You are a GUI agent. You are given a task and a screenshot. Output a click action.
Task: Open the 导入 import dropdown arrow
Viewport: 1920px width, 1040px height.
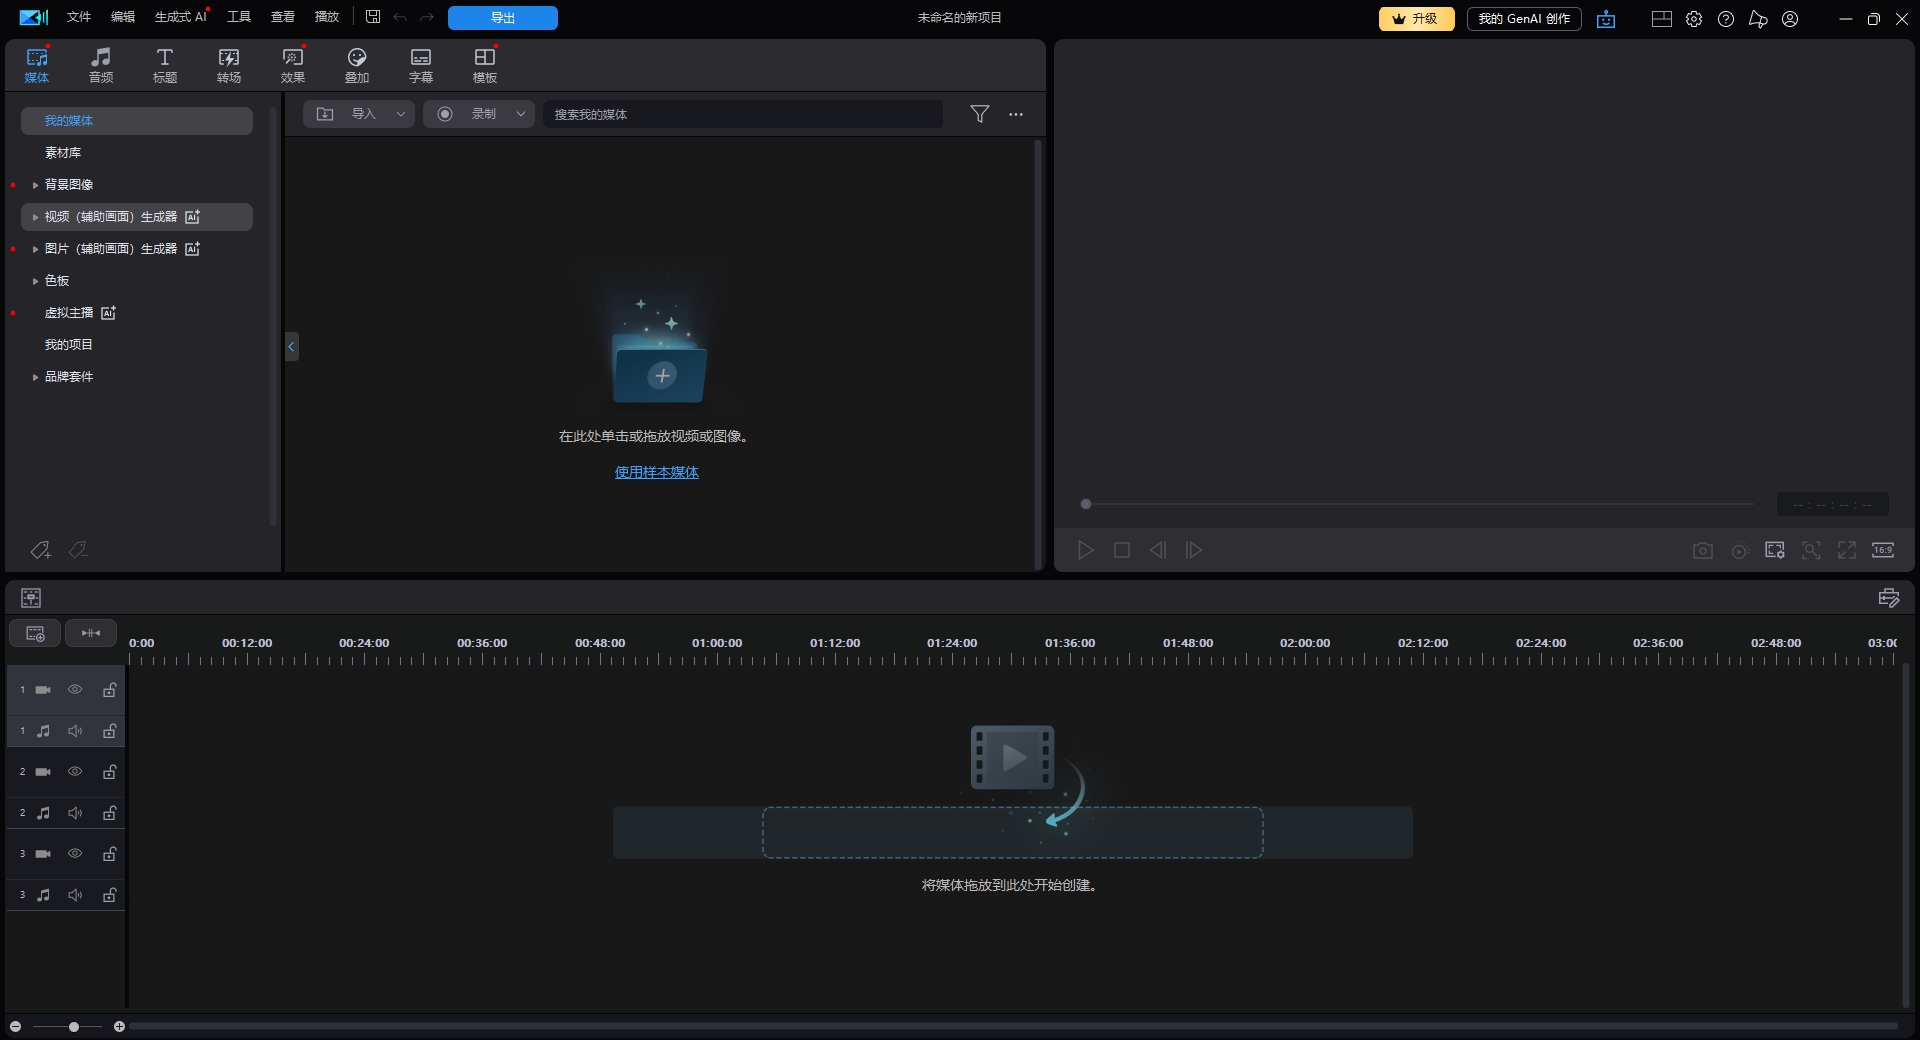(401, 114)
